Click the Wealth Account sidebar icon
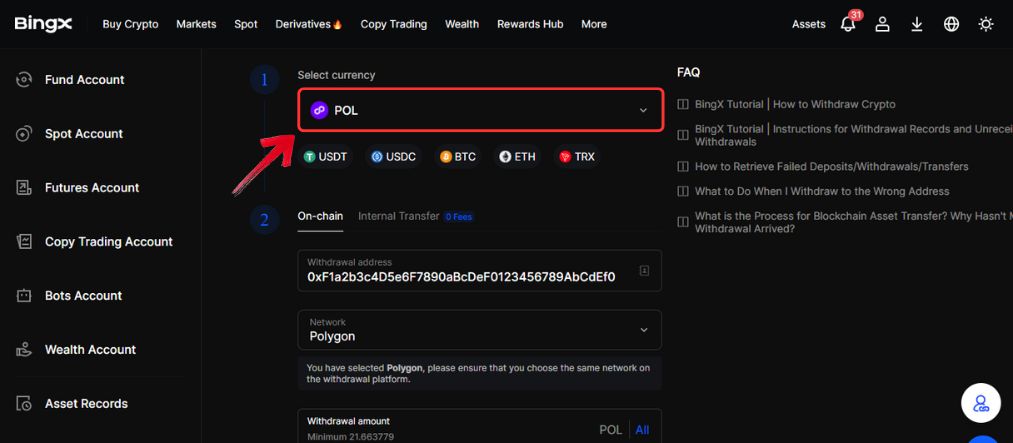Image resolution: width=1013 pixels, height=443 pixels. click(24, 350)
